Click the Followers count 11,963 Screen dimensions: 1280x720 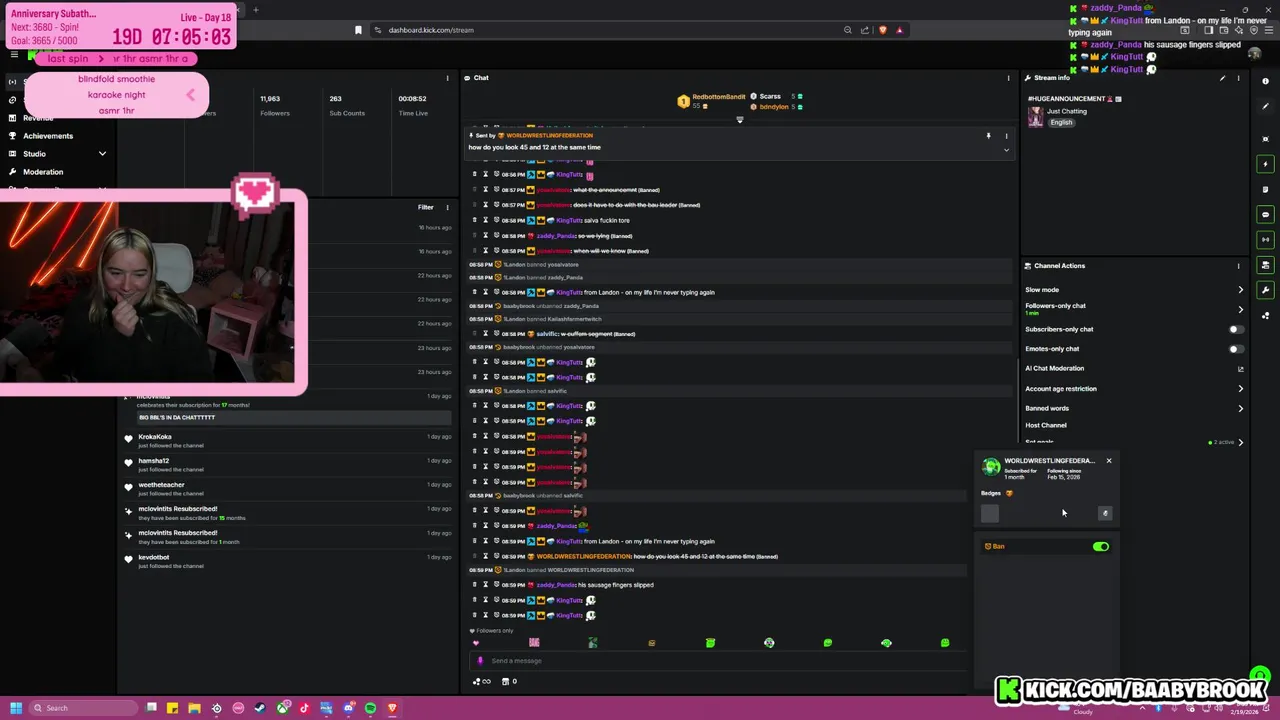coord(270,99)
